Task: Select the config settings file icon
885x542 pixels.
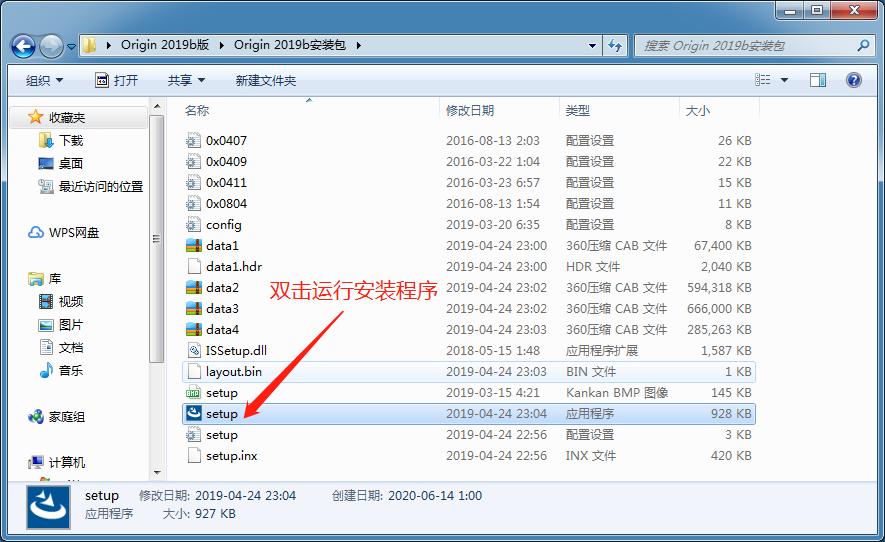Action: coord(194,225)
